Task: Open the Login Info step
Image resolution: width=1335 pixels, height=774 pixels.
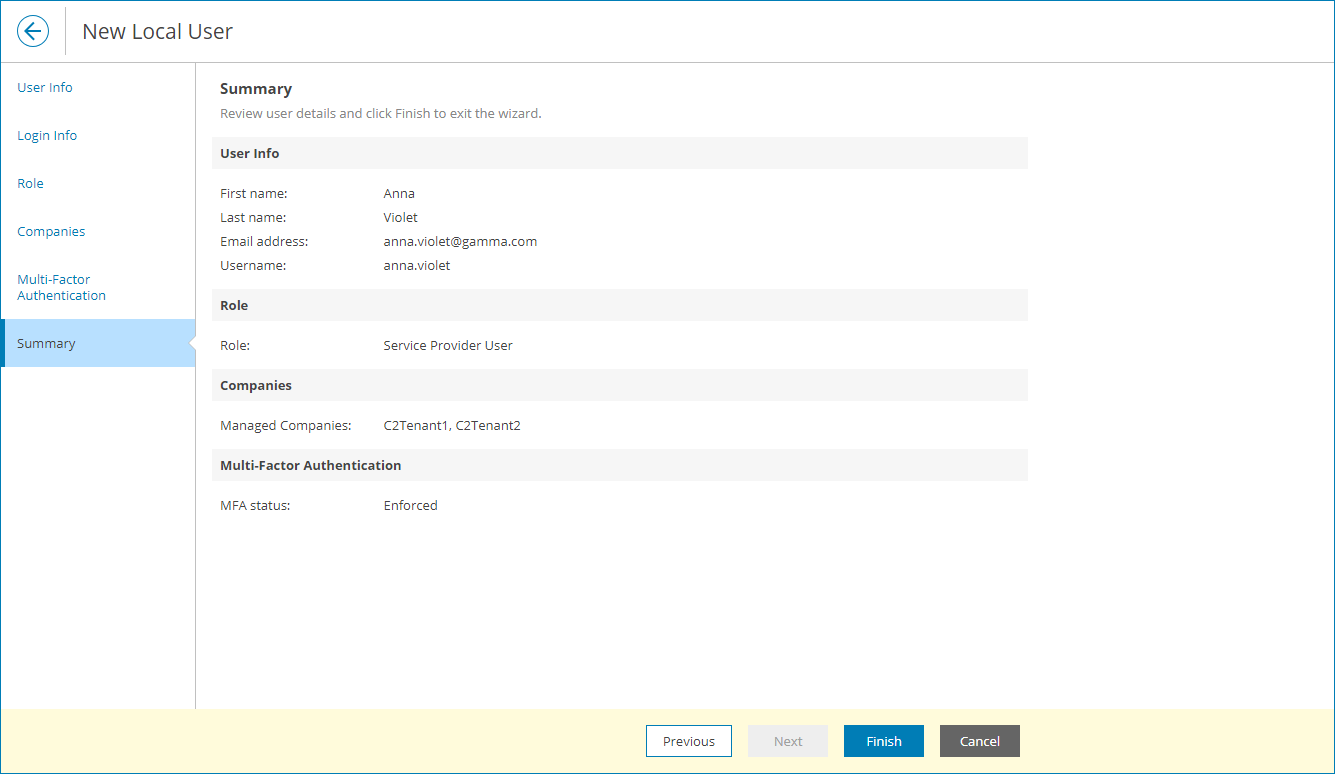Action: [46, 135]
